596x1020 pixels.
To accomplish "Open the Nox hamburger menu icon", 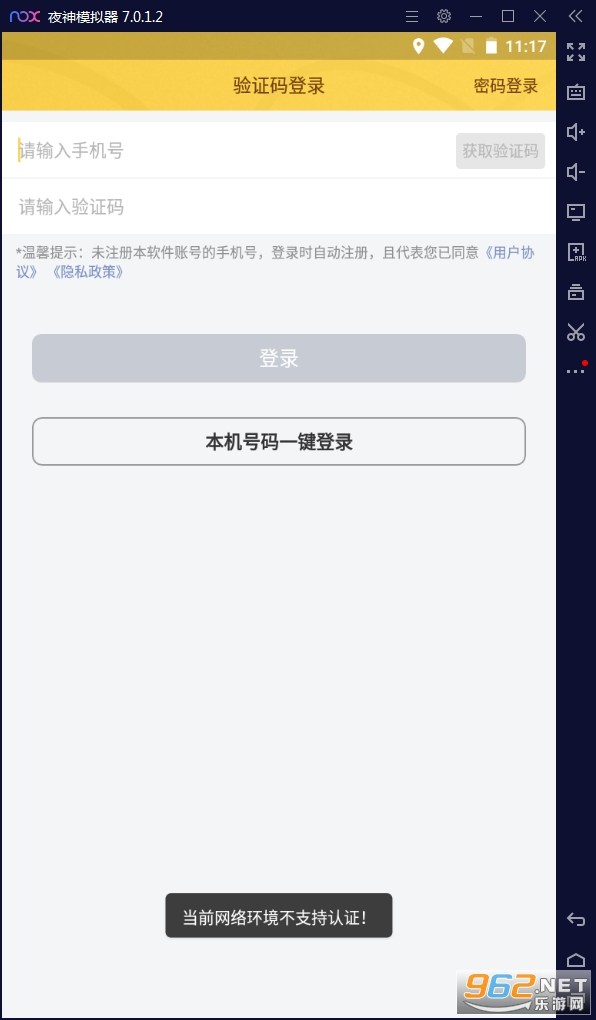I will point(412,16).
